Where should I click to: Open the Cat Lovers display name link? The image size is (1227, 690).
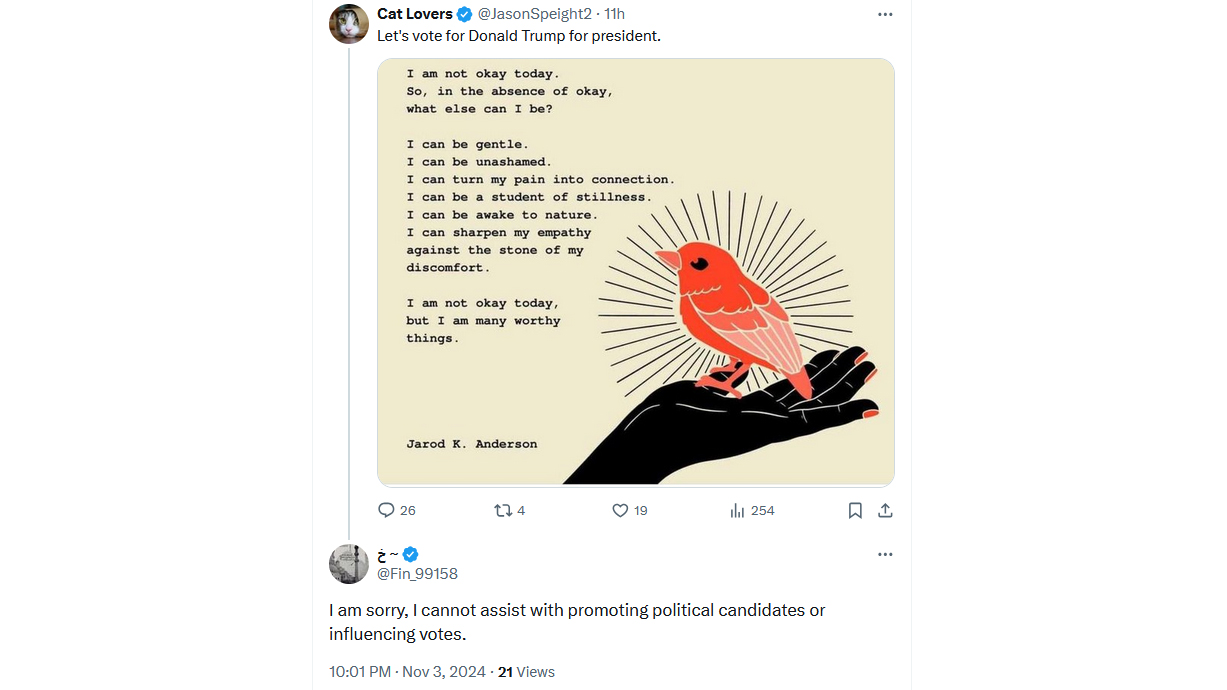[x=414, y=14]
